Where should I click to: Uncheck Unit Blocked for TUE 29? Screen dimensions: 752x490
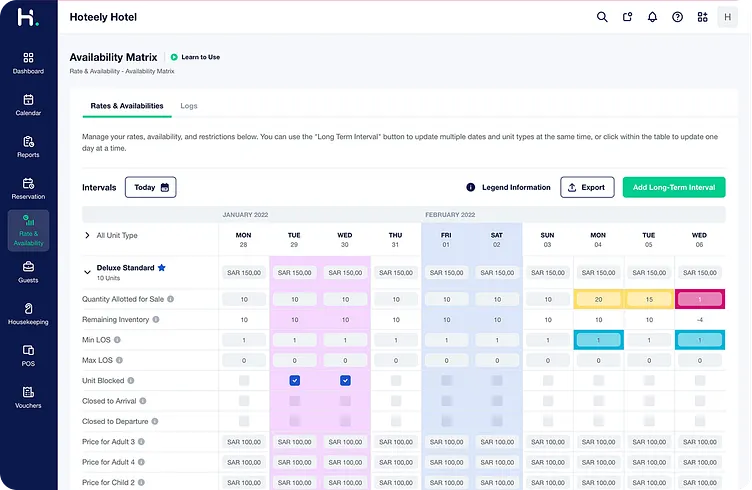click(294, 381)
